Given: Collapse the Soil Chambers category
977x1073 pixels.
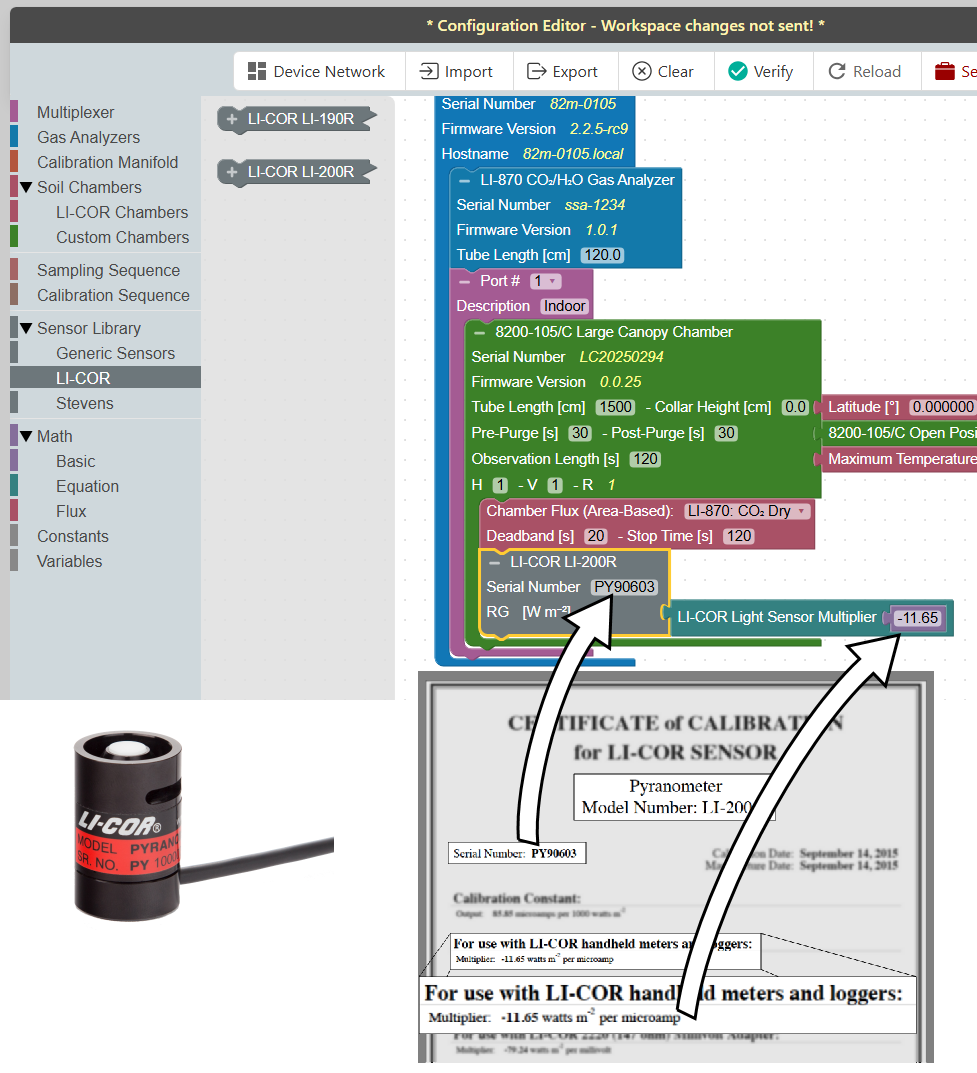Looking at the screenshot, I should 26,187.
